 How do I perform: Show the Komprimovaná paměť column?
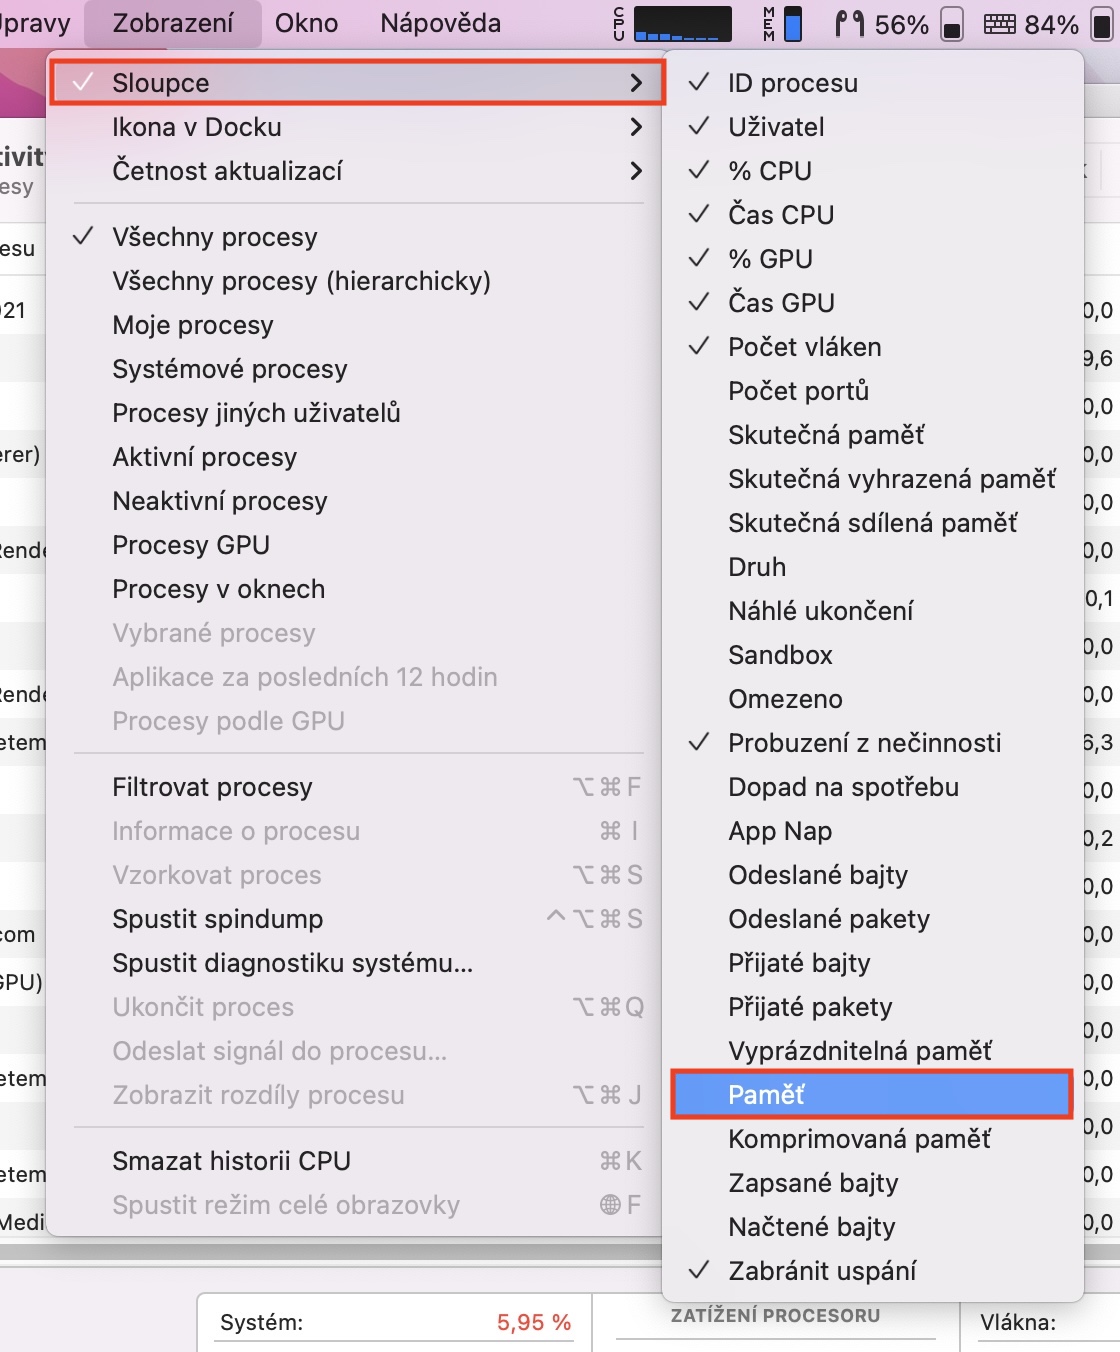click(859, 1139)
